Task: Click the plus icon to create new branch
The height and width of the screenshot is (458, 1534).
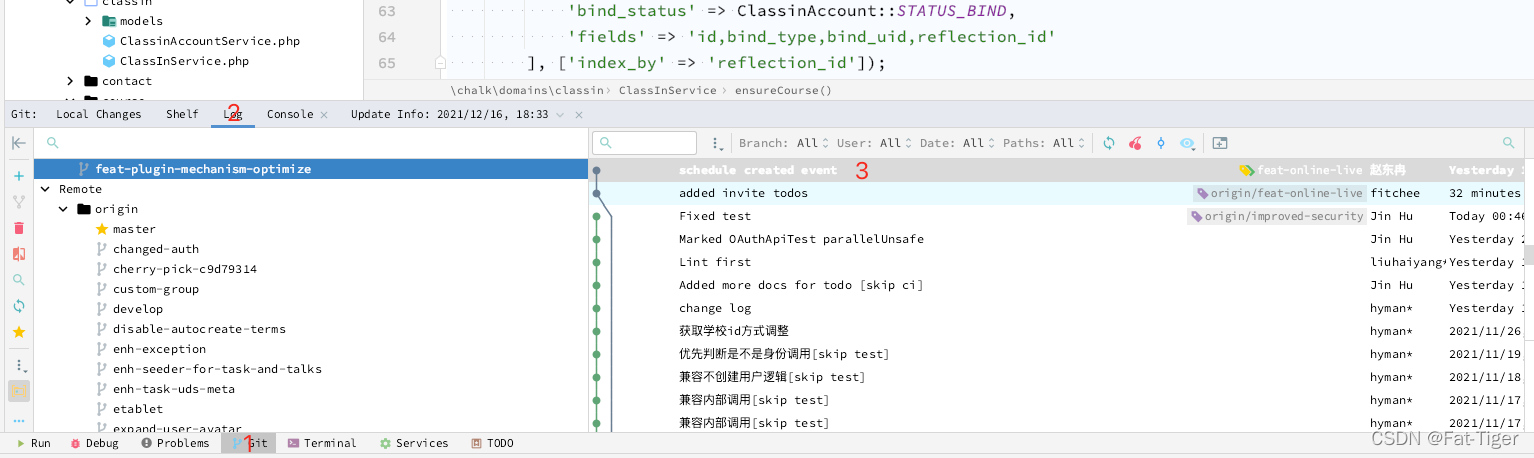Action: (x=18, y=176)
